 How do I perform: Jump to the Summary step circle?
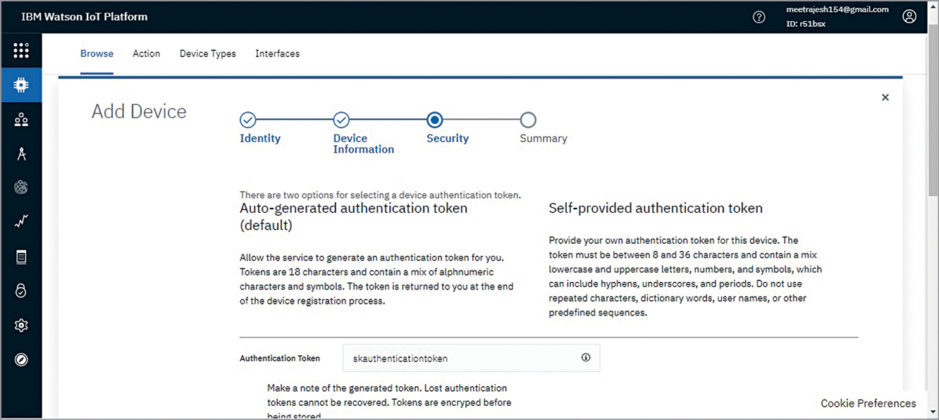coord(528,120)
